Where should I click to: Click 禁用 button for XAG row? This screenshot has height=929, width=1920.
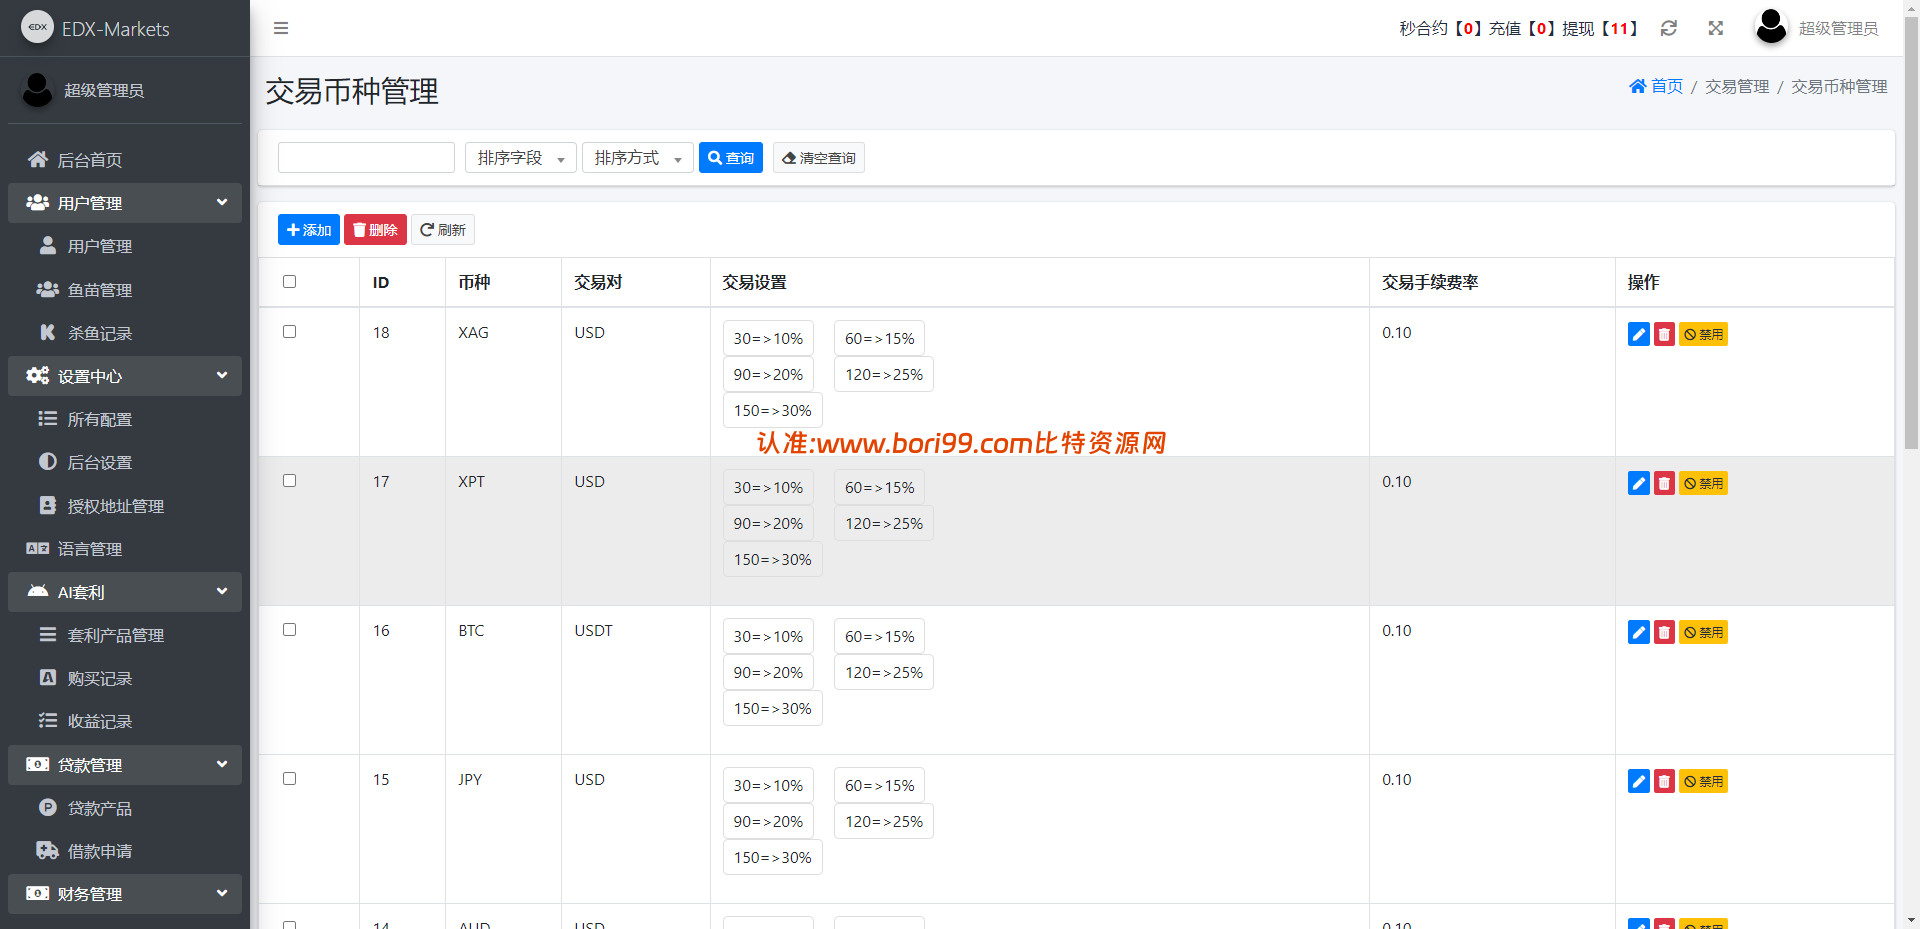[x=1703, y=334]
